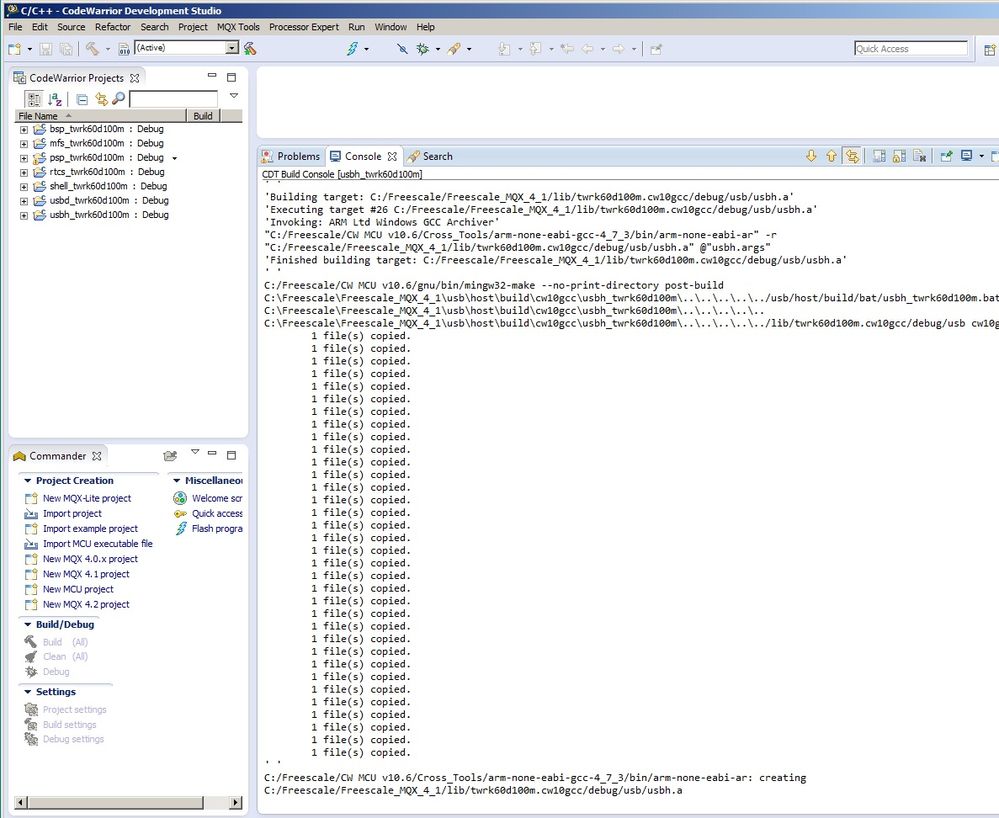The image size is (999, 818).
Task: Click the Quick Access search field
Action: (910, 48)
